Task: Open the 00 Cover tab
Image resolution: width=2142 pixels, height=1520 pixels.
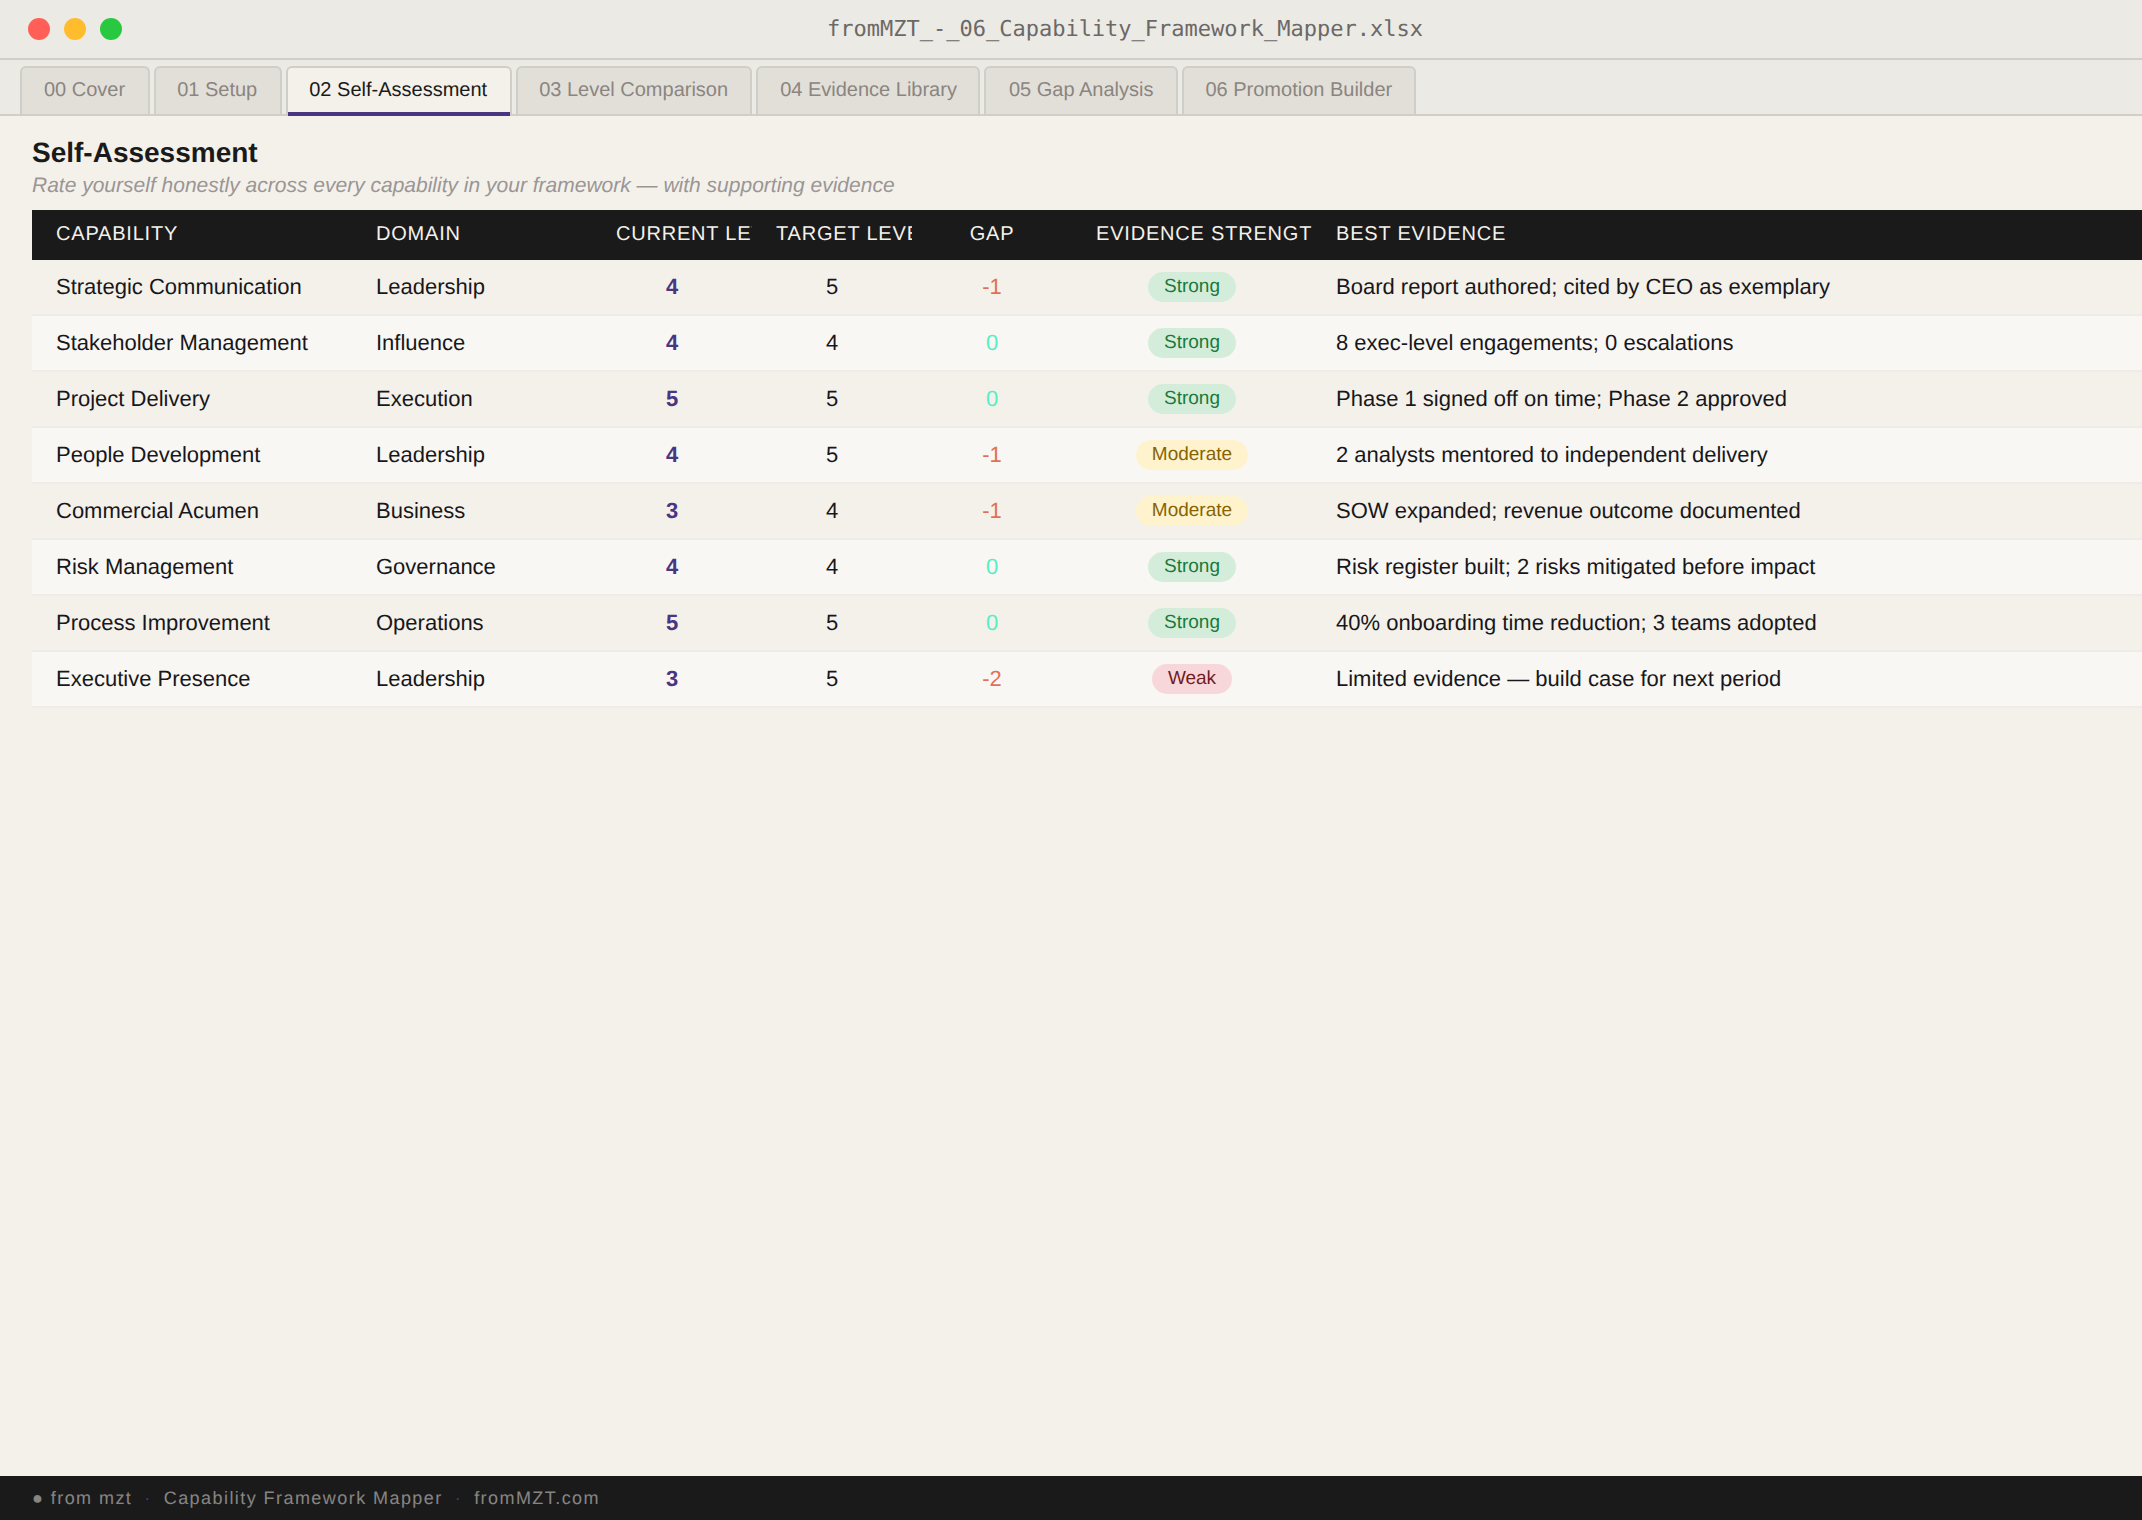Action: (x=85, y=90)
